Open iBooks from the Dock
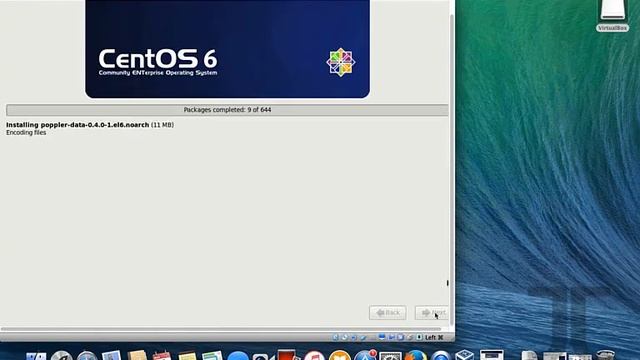 [340, 355]
